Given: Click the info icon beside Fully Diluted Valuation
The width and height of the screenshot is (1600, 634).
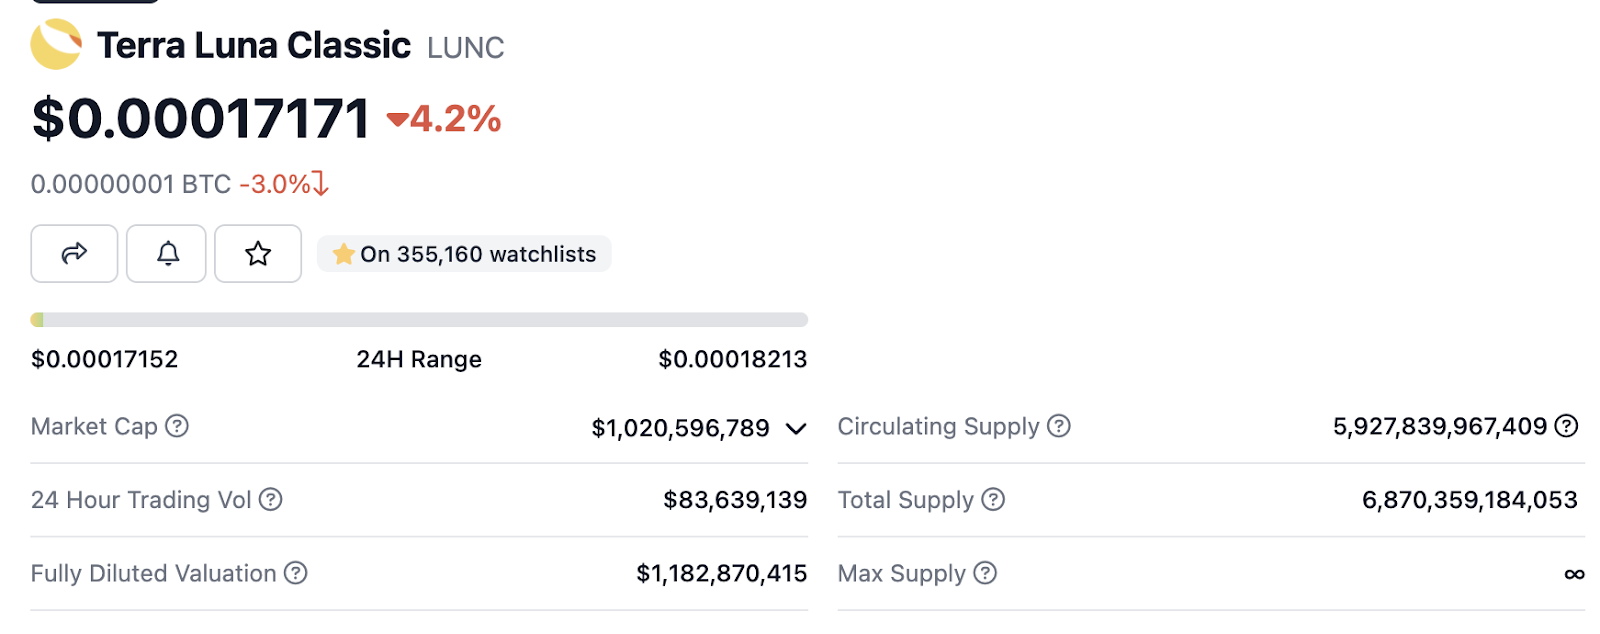Looking at the screenshot, I should coord(295,573).
